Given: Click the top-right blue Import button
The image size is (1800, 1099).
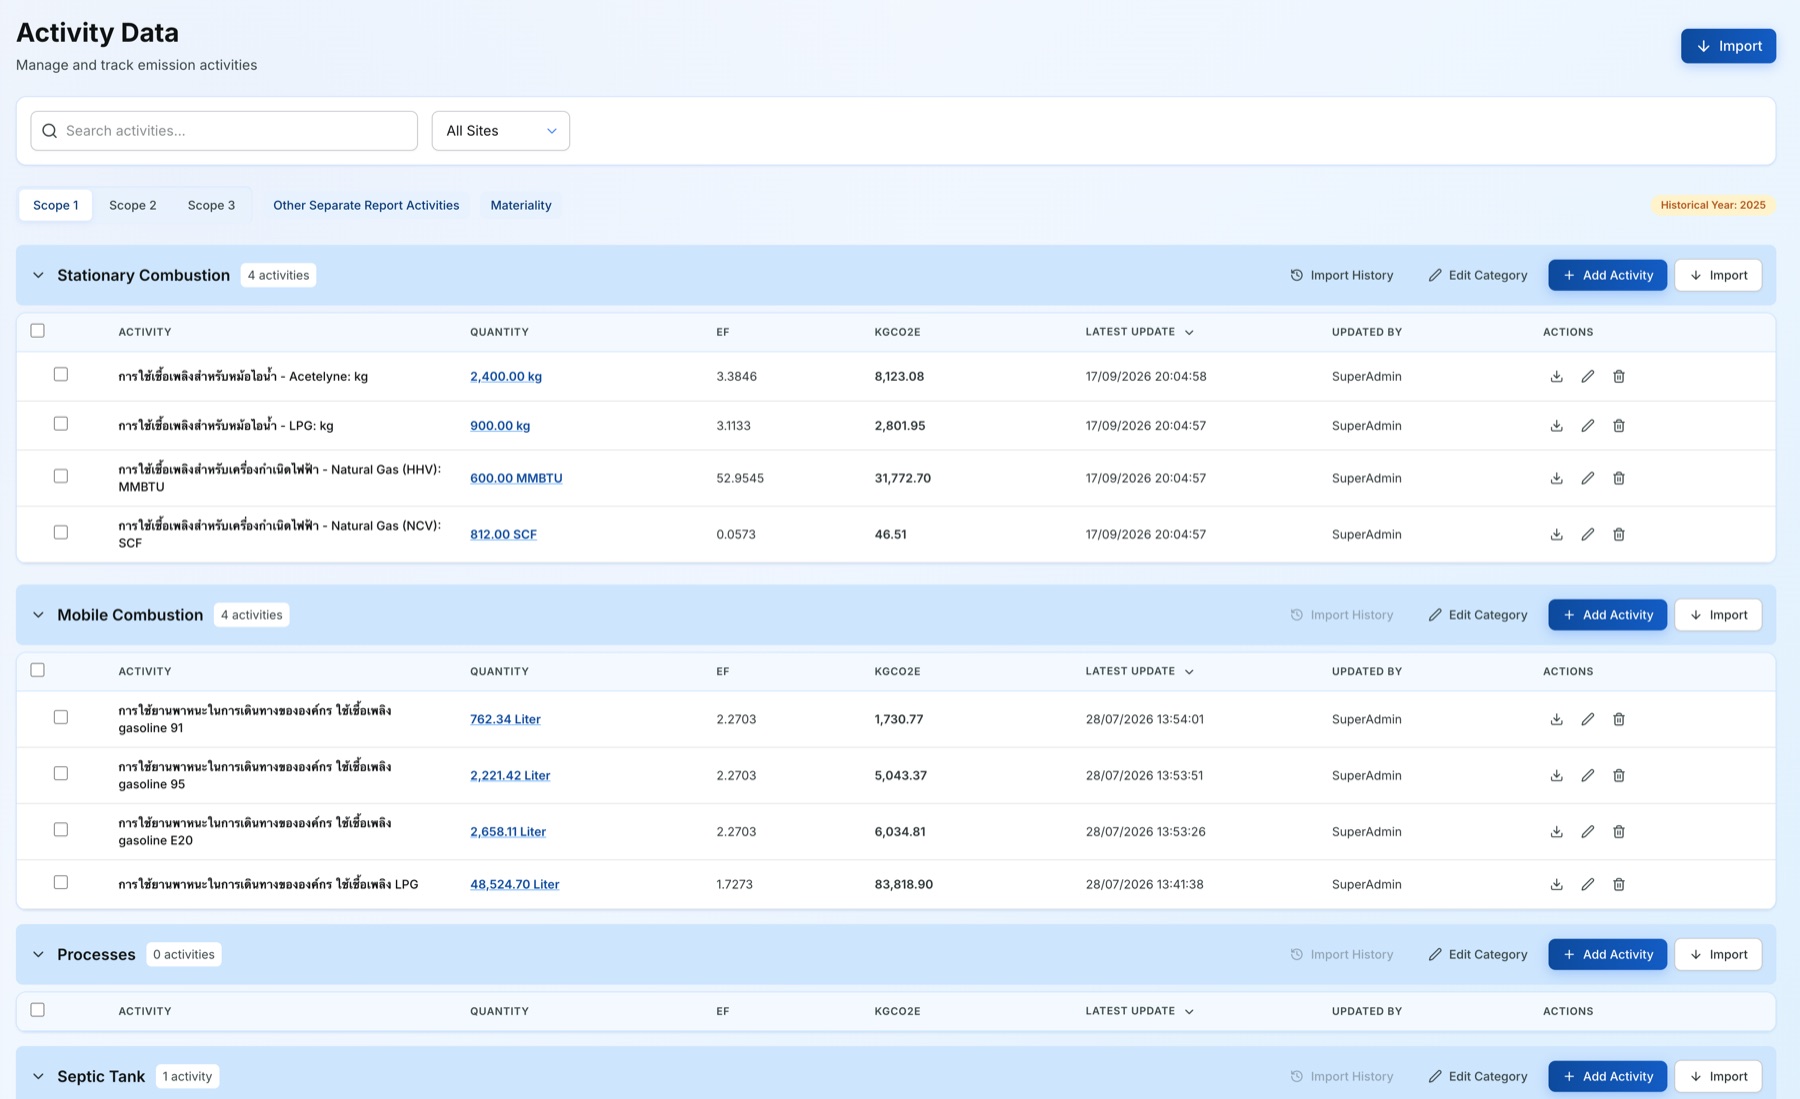Looking at the screenshot, I should [x=1728, y=46].
